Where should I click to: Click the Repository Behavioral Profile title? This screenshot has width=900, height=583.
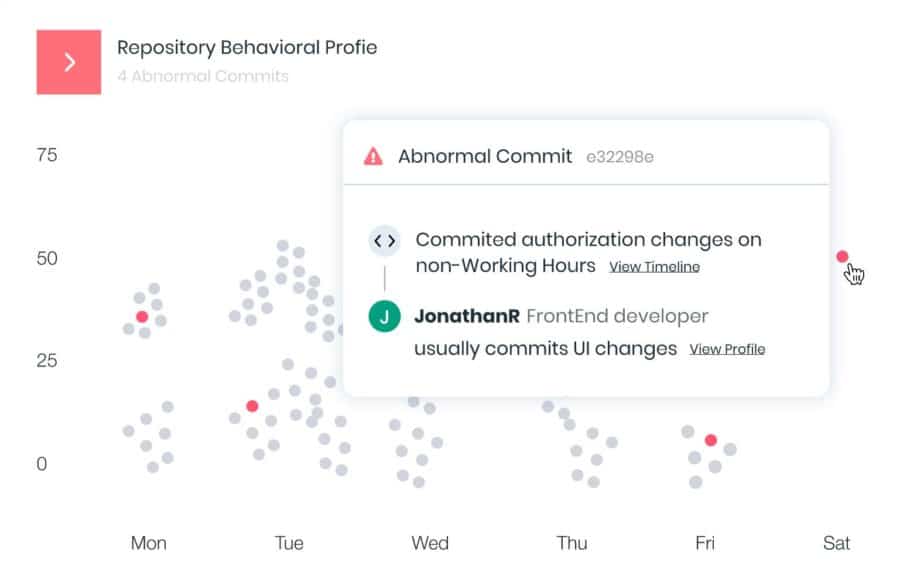click(x=247, y=47)
